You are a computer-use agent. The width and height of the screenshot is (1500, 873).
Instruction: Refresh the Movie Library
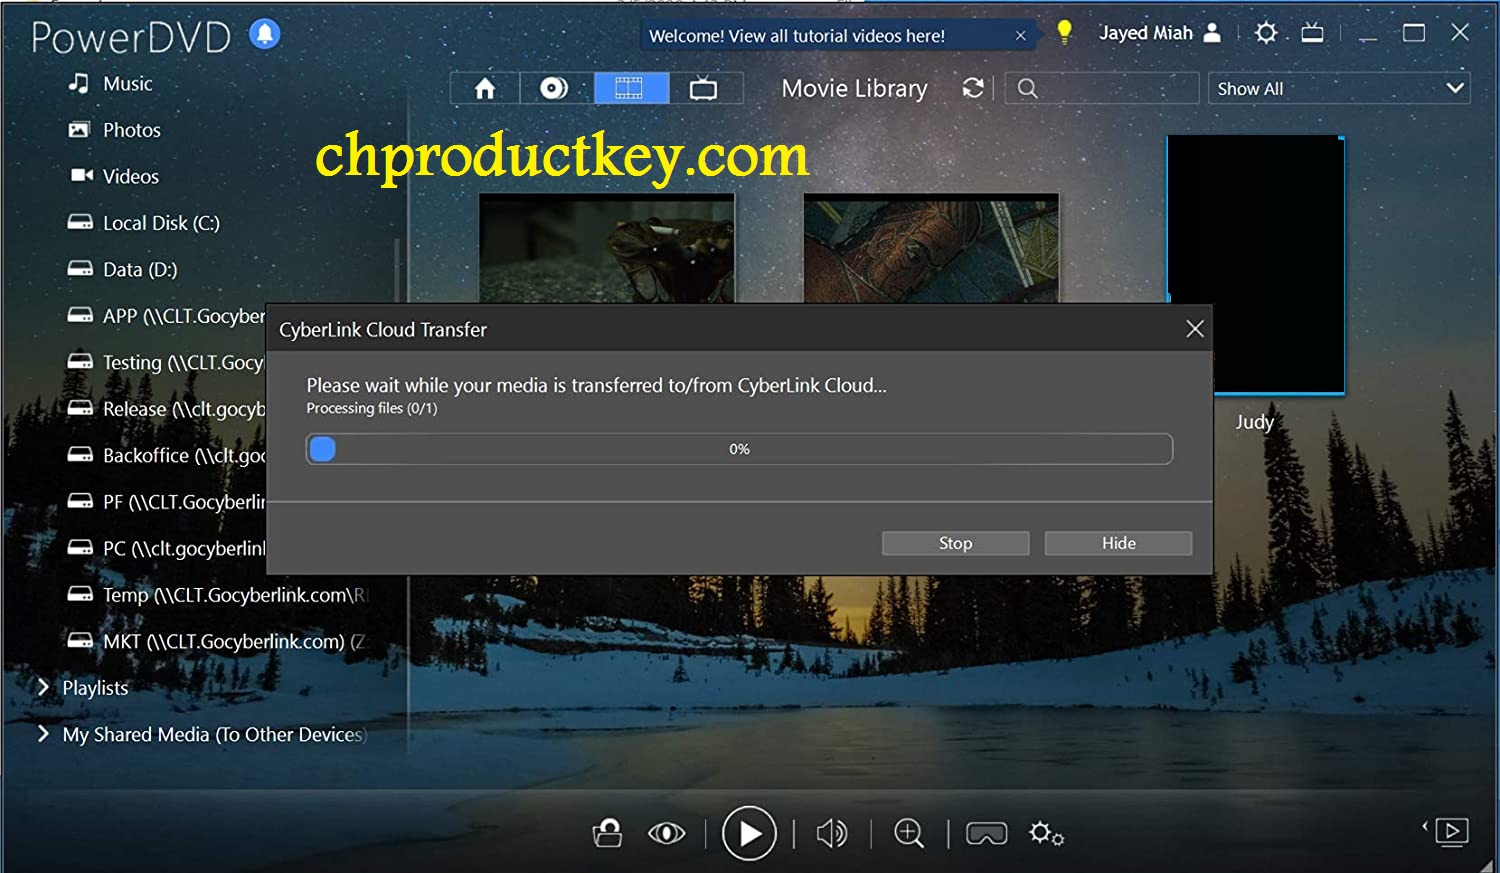(x=973, y=88)
